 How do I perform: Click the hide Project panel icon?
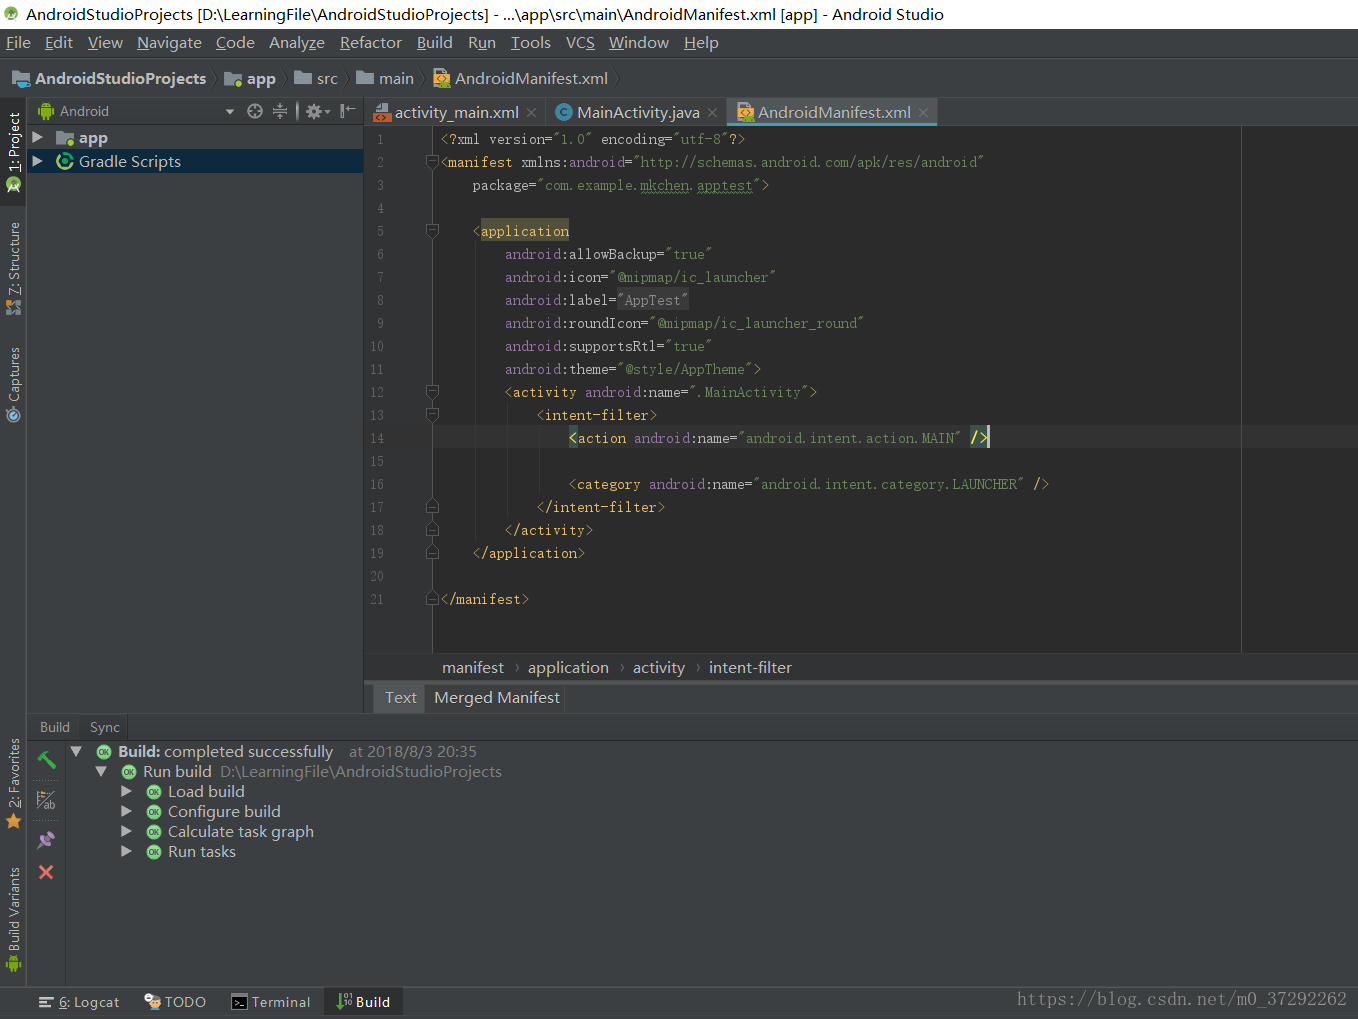(x=347, y=111)
